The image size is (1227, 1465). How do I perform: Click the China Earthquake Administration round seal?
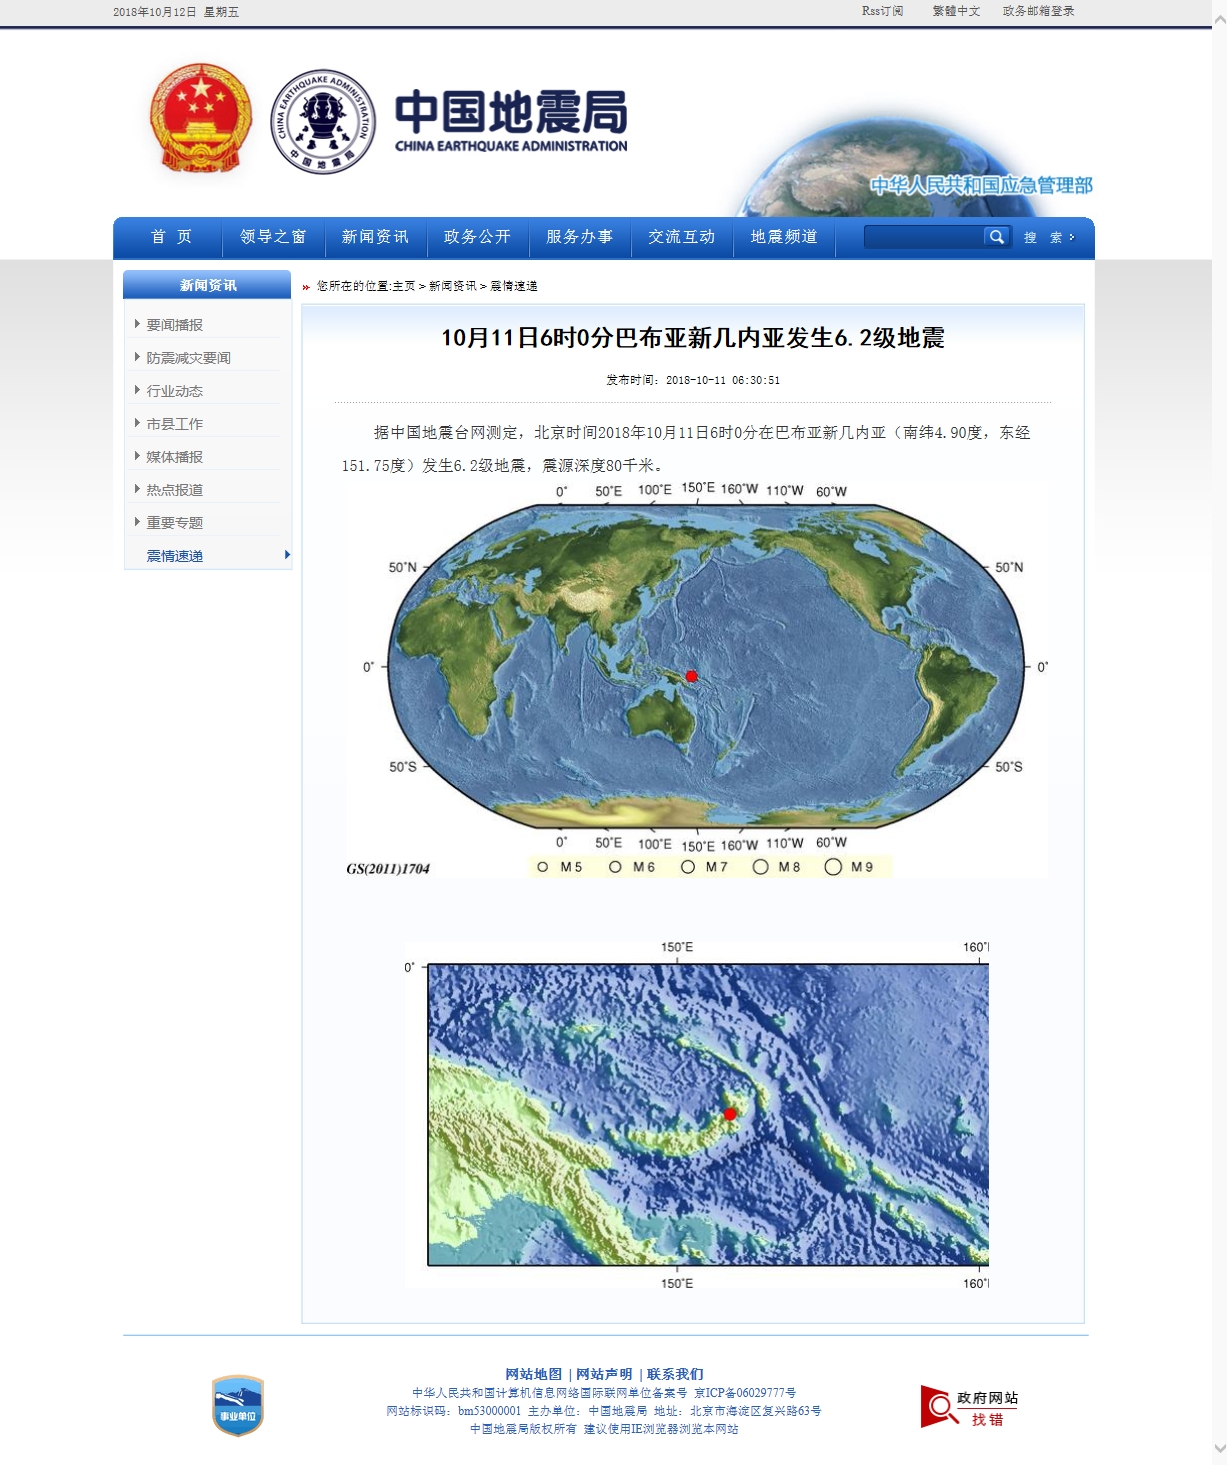[x=323, y=121]
